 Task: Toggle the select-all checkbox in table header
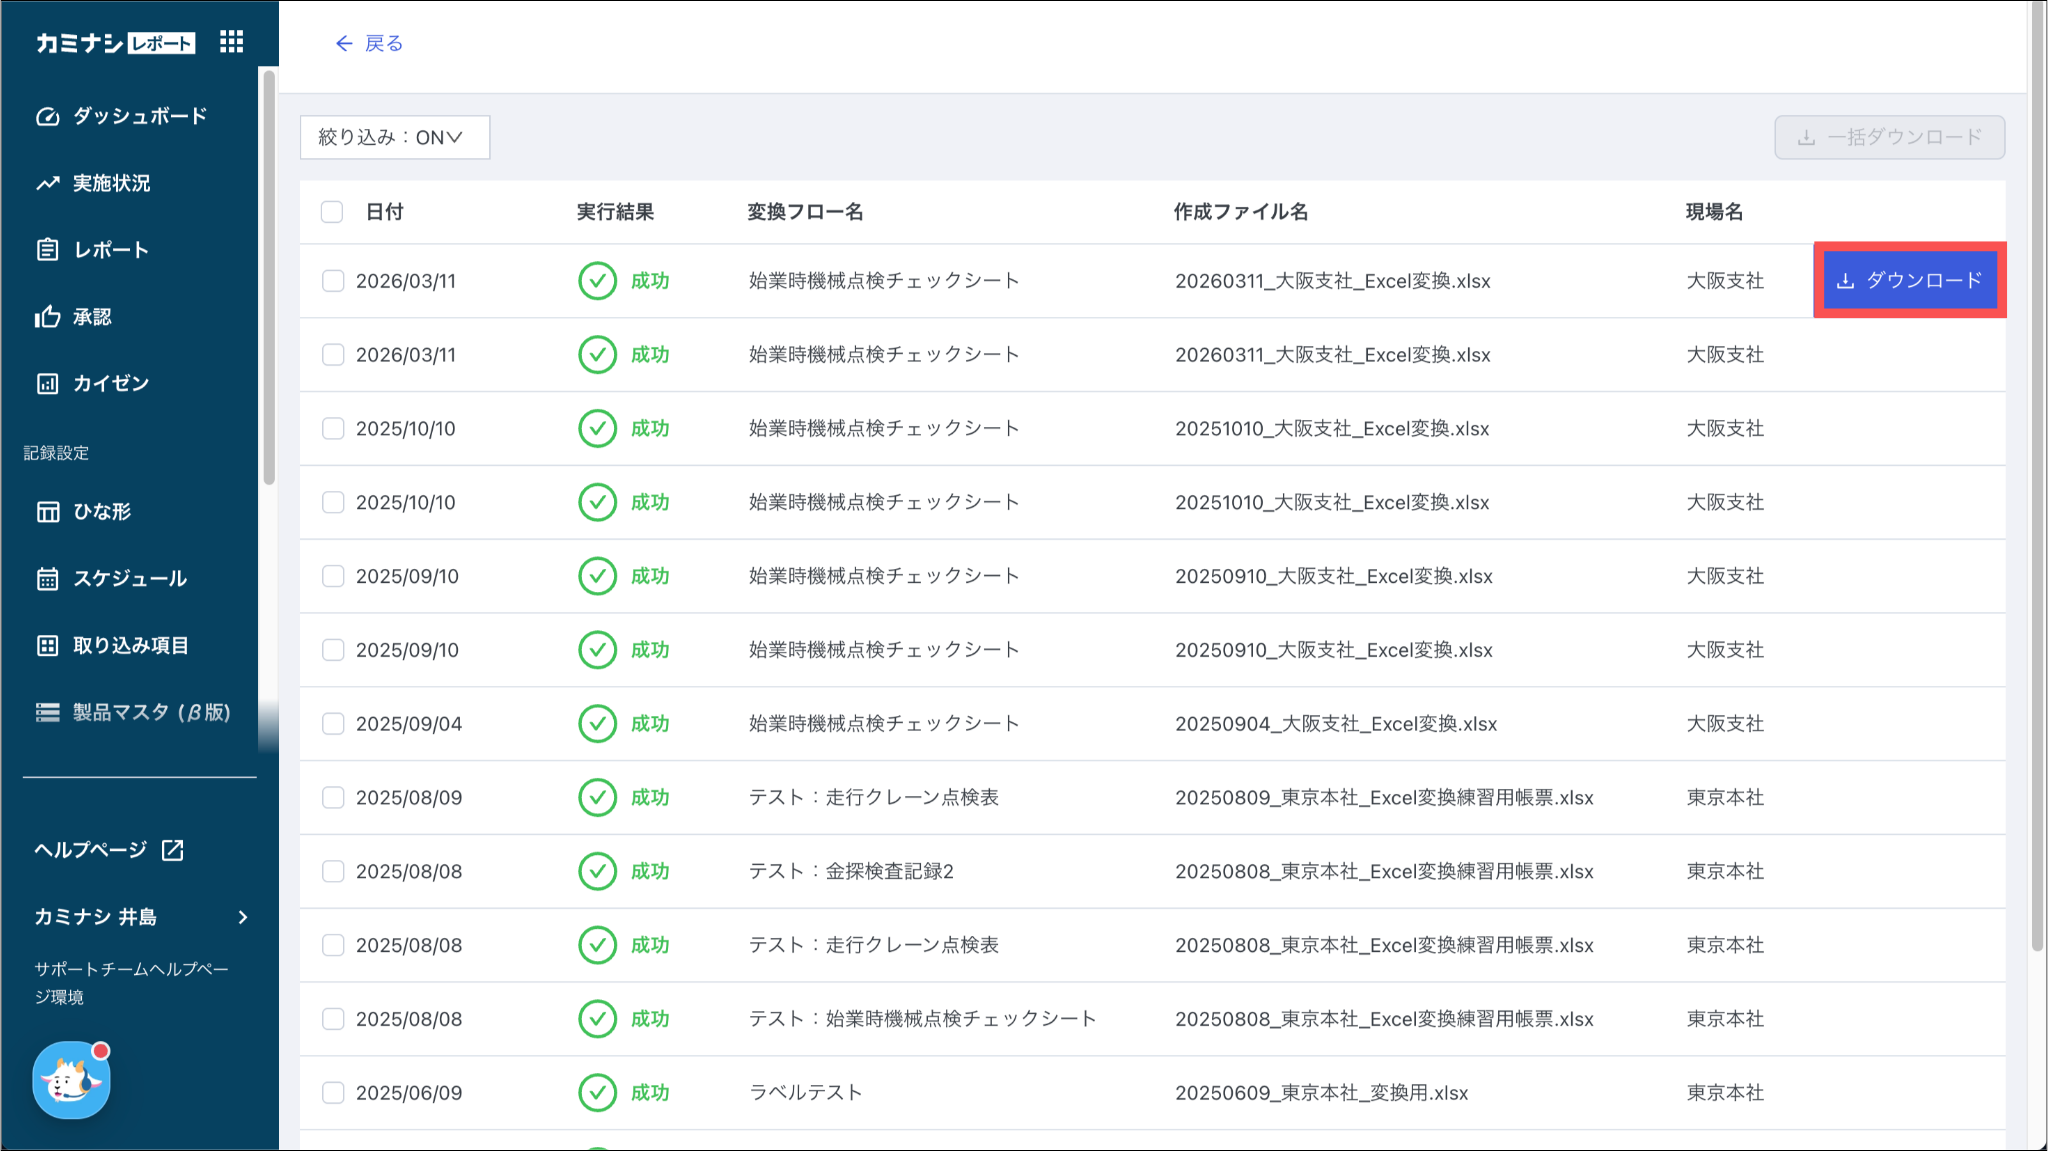point(332,212)
